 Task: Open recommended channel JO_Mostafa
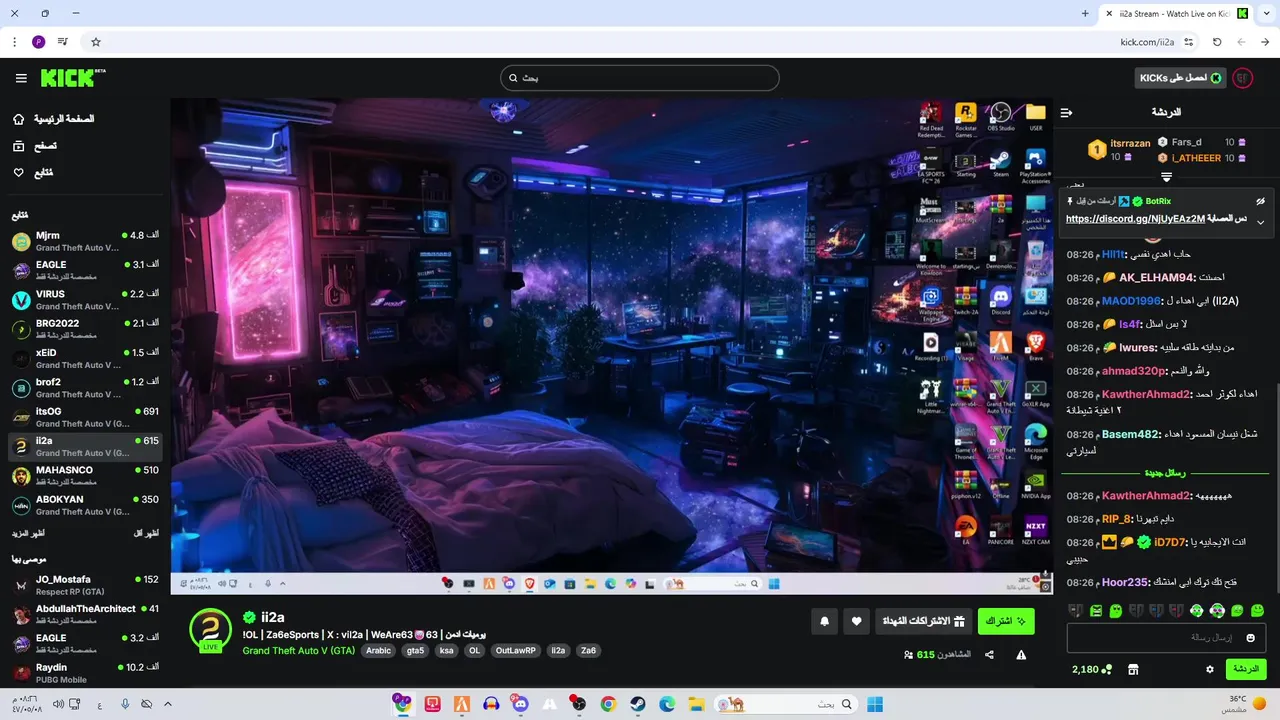point(85,585)
